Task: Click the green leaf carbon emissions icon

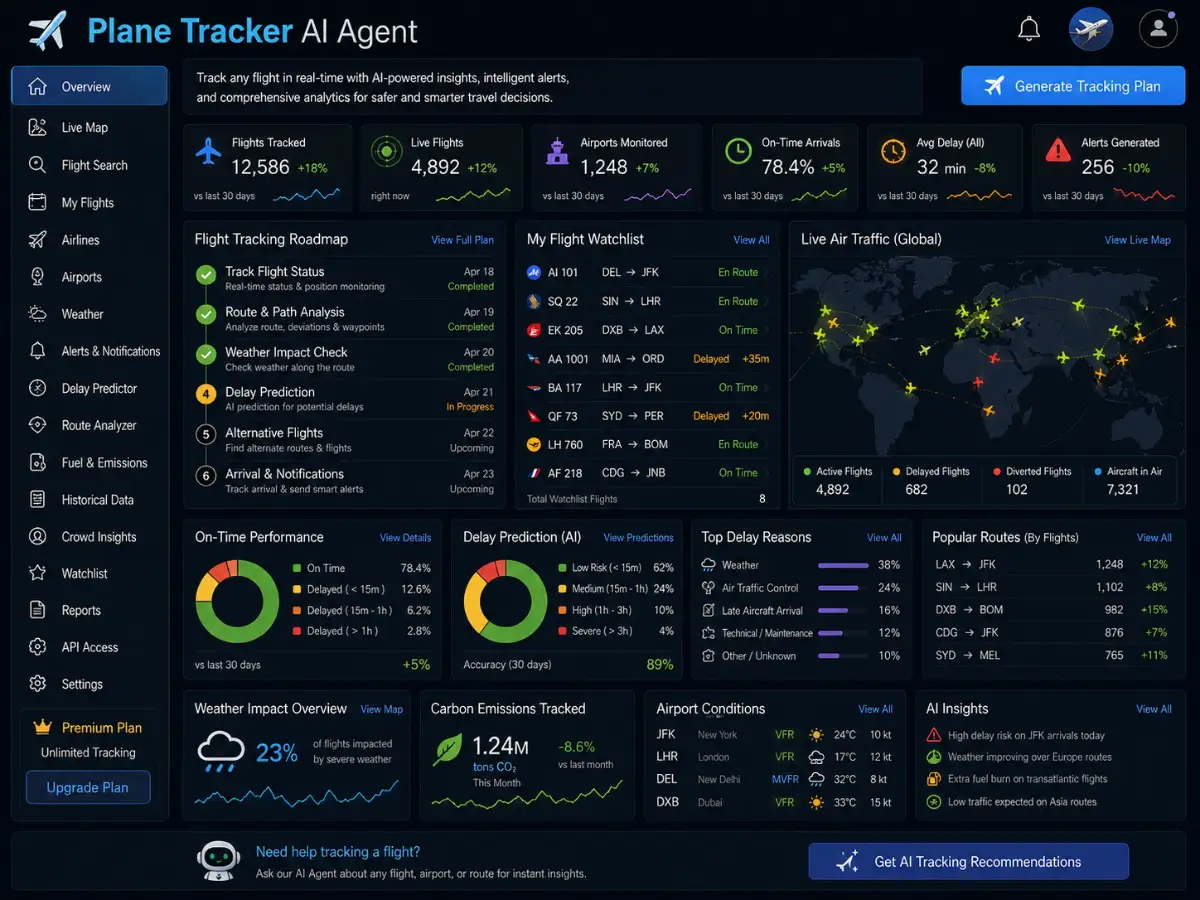Action: click(x=447, y=751)
